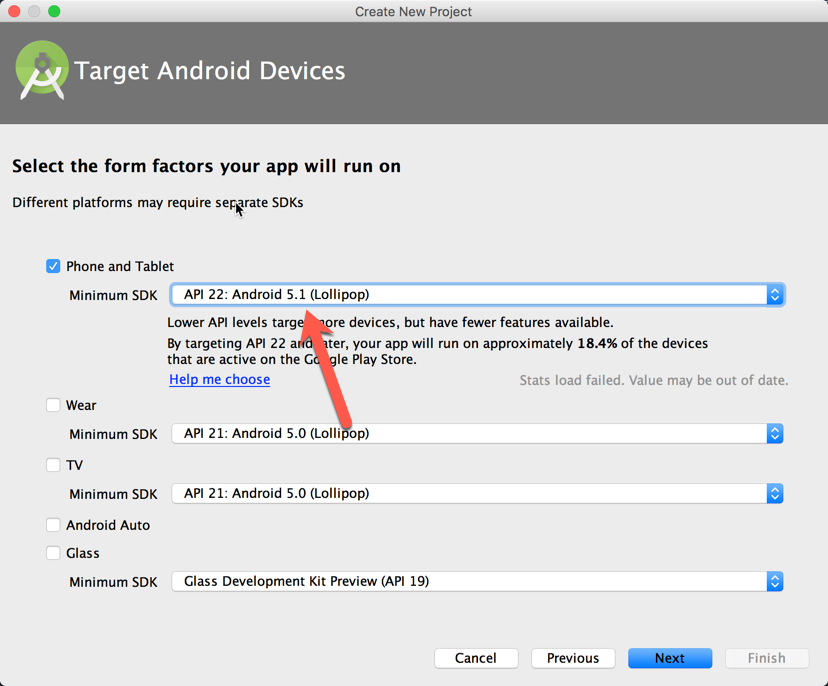Click the 18.4% devices statistic text

[597, 343]
